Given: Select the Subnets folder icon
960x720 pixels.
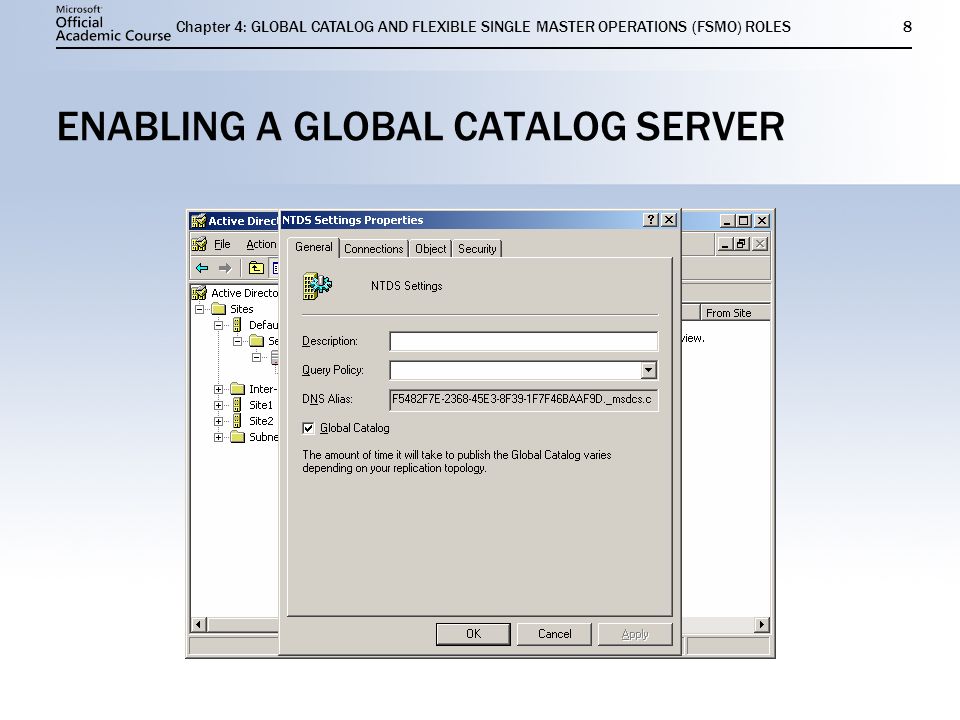Looking at the screenshot, I should click(x=238, y=437).
